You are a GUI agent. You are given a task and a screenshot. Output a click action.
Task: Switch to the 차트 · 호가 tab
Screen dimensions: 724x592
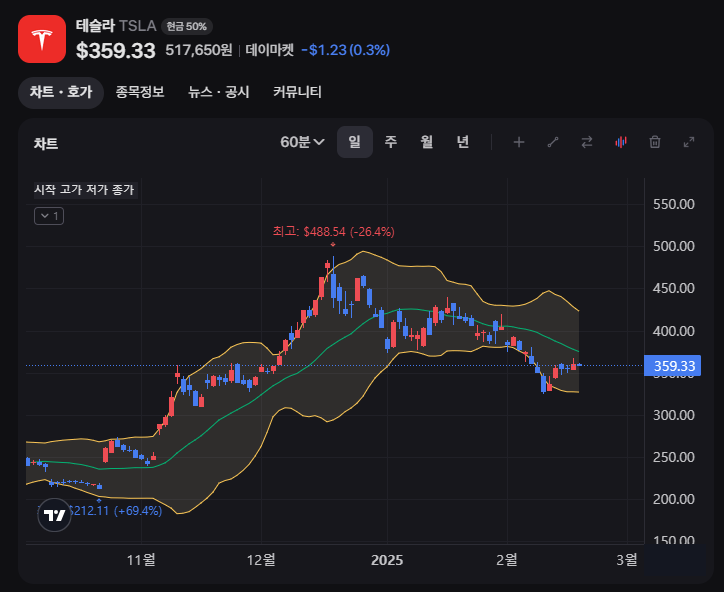click(61, 92)
